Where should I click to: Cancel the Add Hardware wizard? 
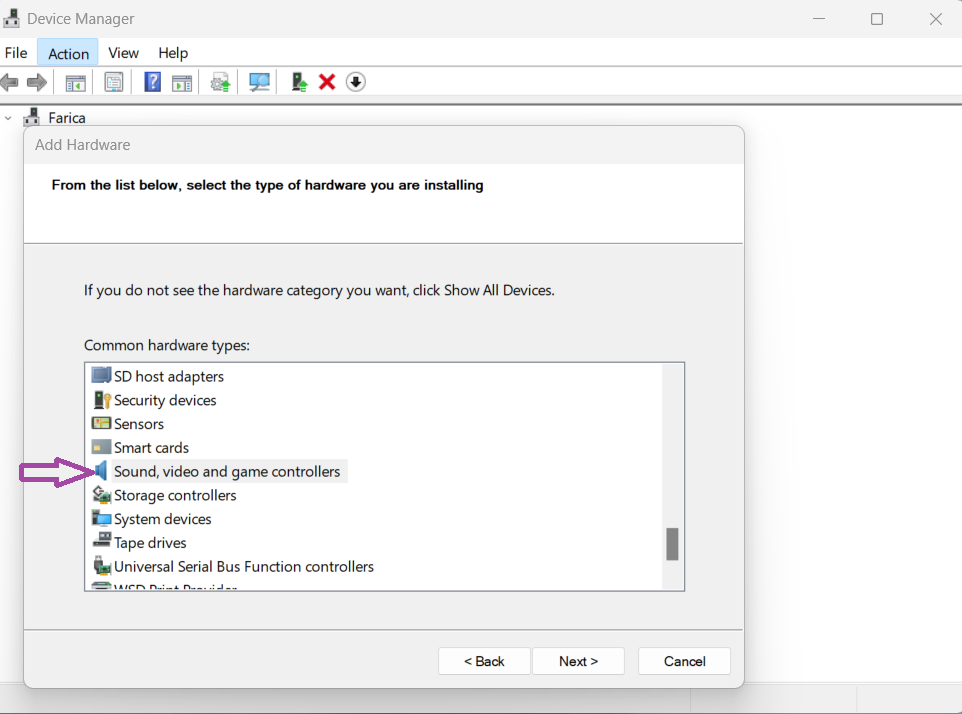[684, 661]
